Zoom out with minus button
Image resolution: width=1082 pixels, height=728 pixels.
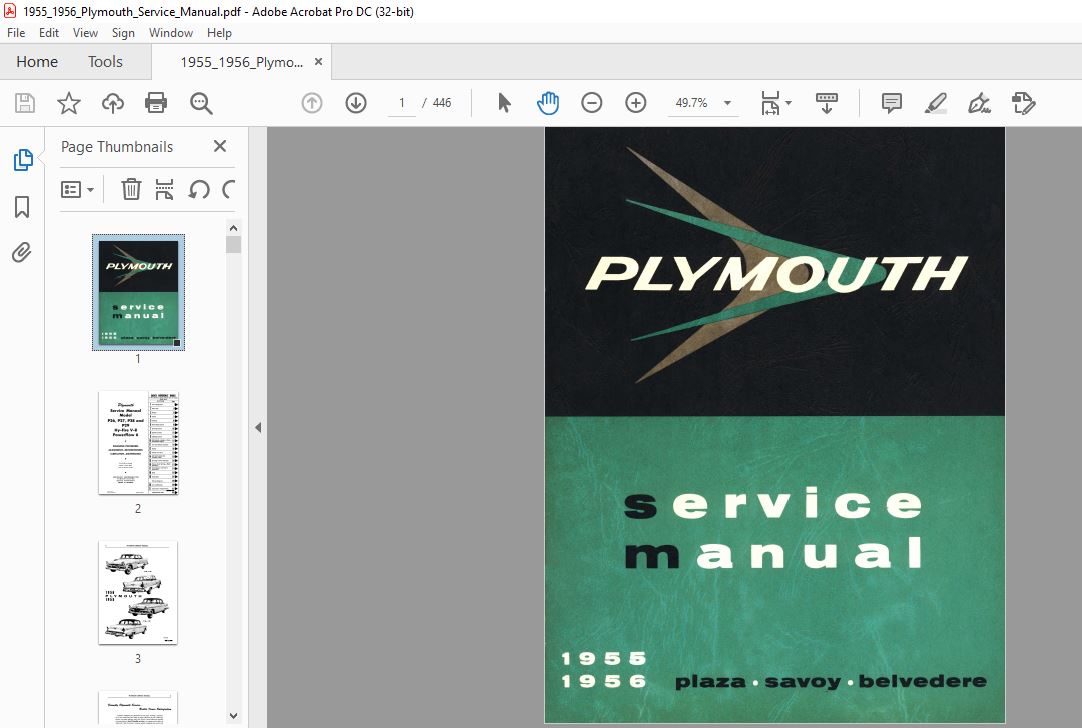(591, 104)
